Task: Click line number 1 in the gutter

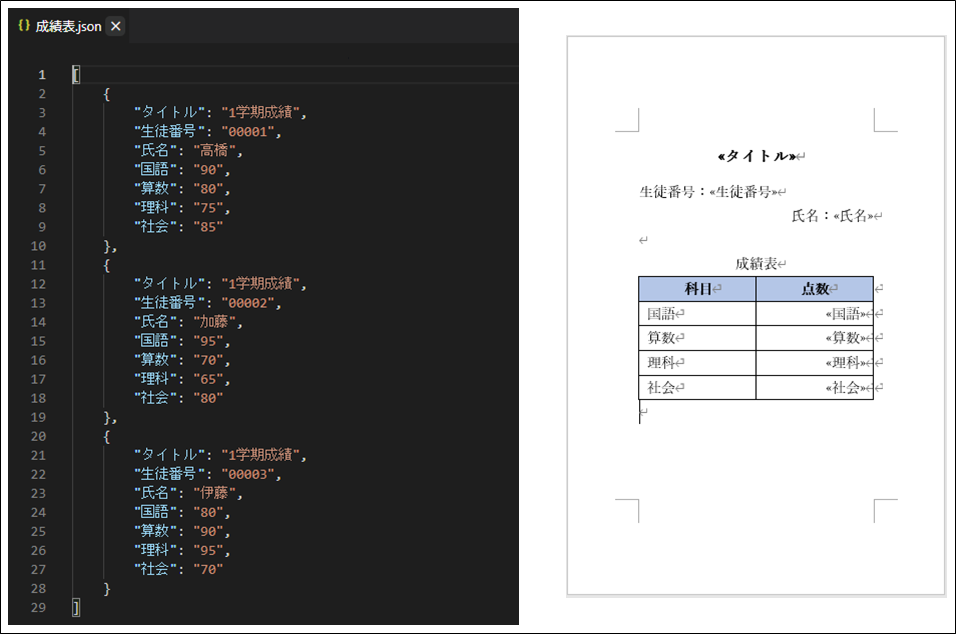Action: (42, 74)
